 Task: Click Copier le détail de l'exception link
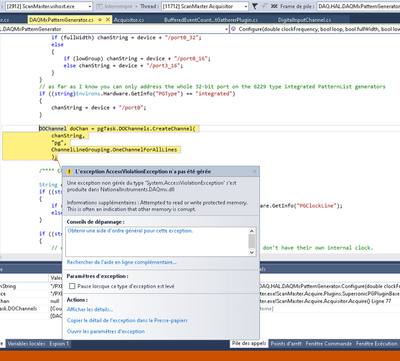pos(127,321)
